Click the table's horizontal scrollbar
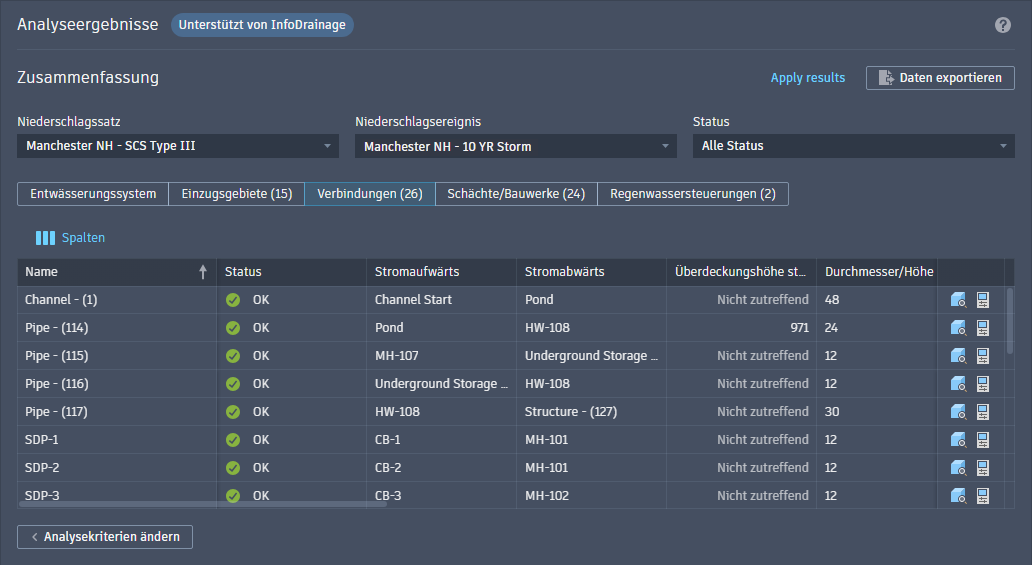The height and width of the screenshot is (565, 1032). pos(202,505)
